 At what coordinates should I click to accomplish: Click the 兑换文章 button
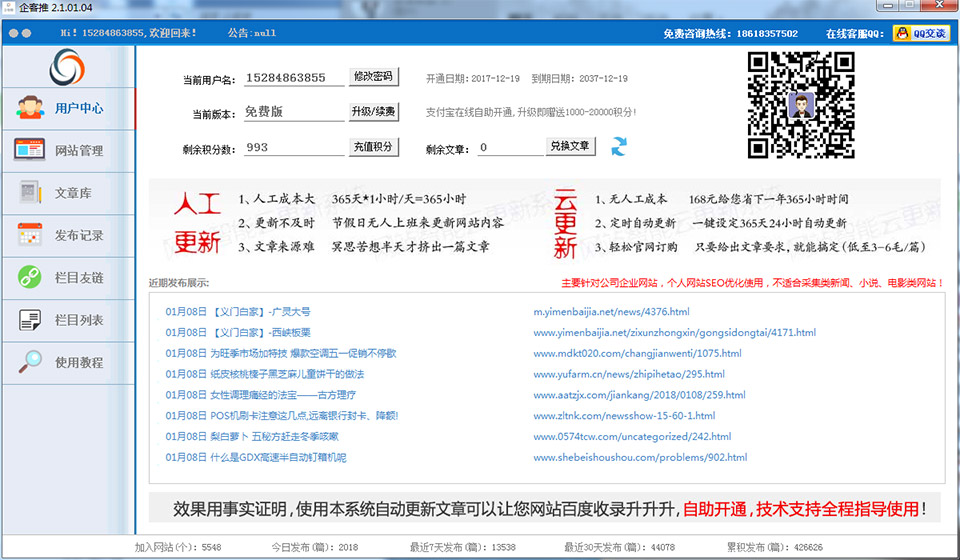point(570,146)
